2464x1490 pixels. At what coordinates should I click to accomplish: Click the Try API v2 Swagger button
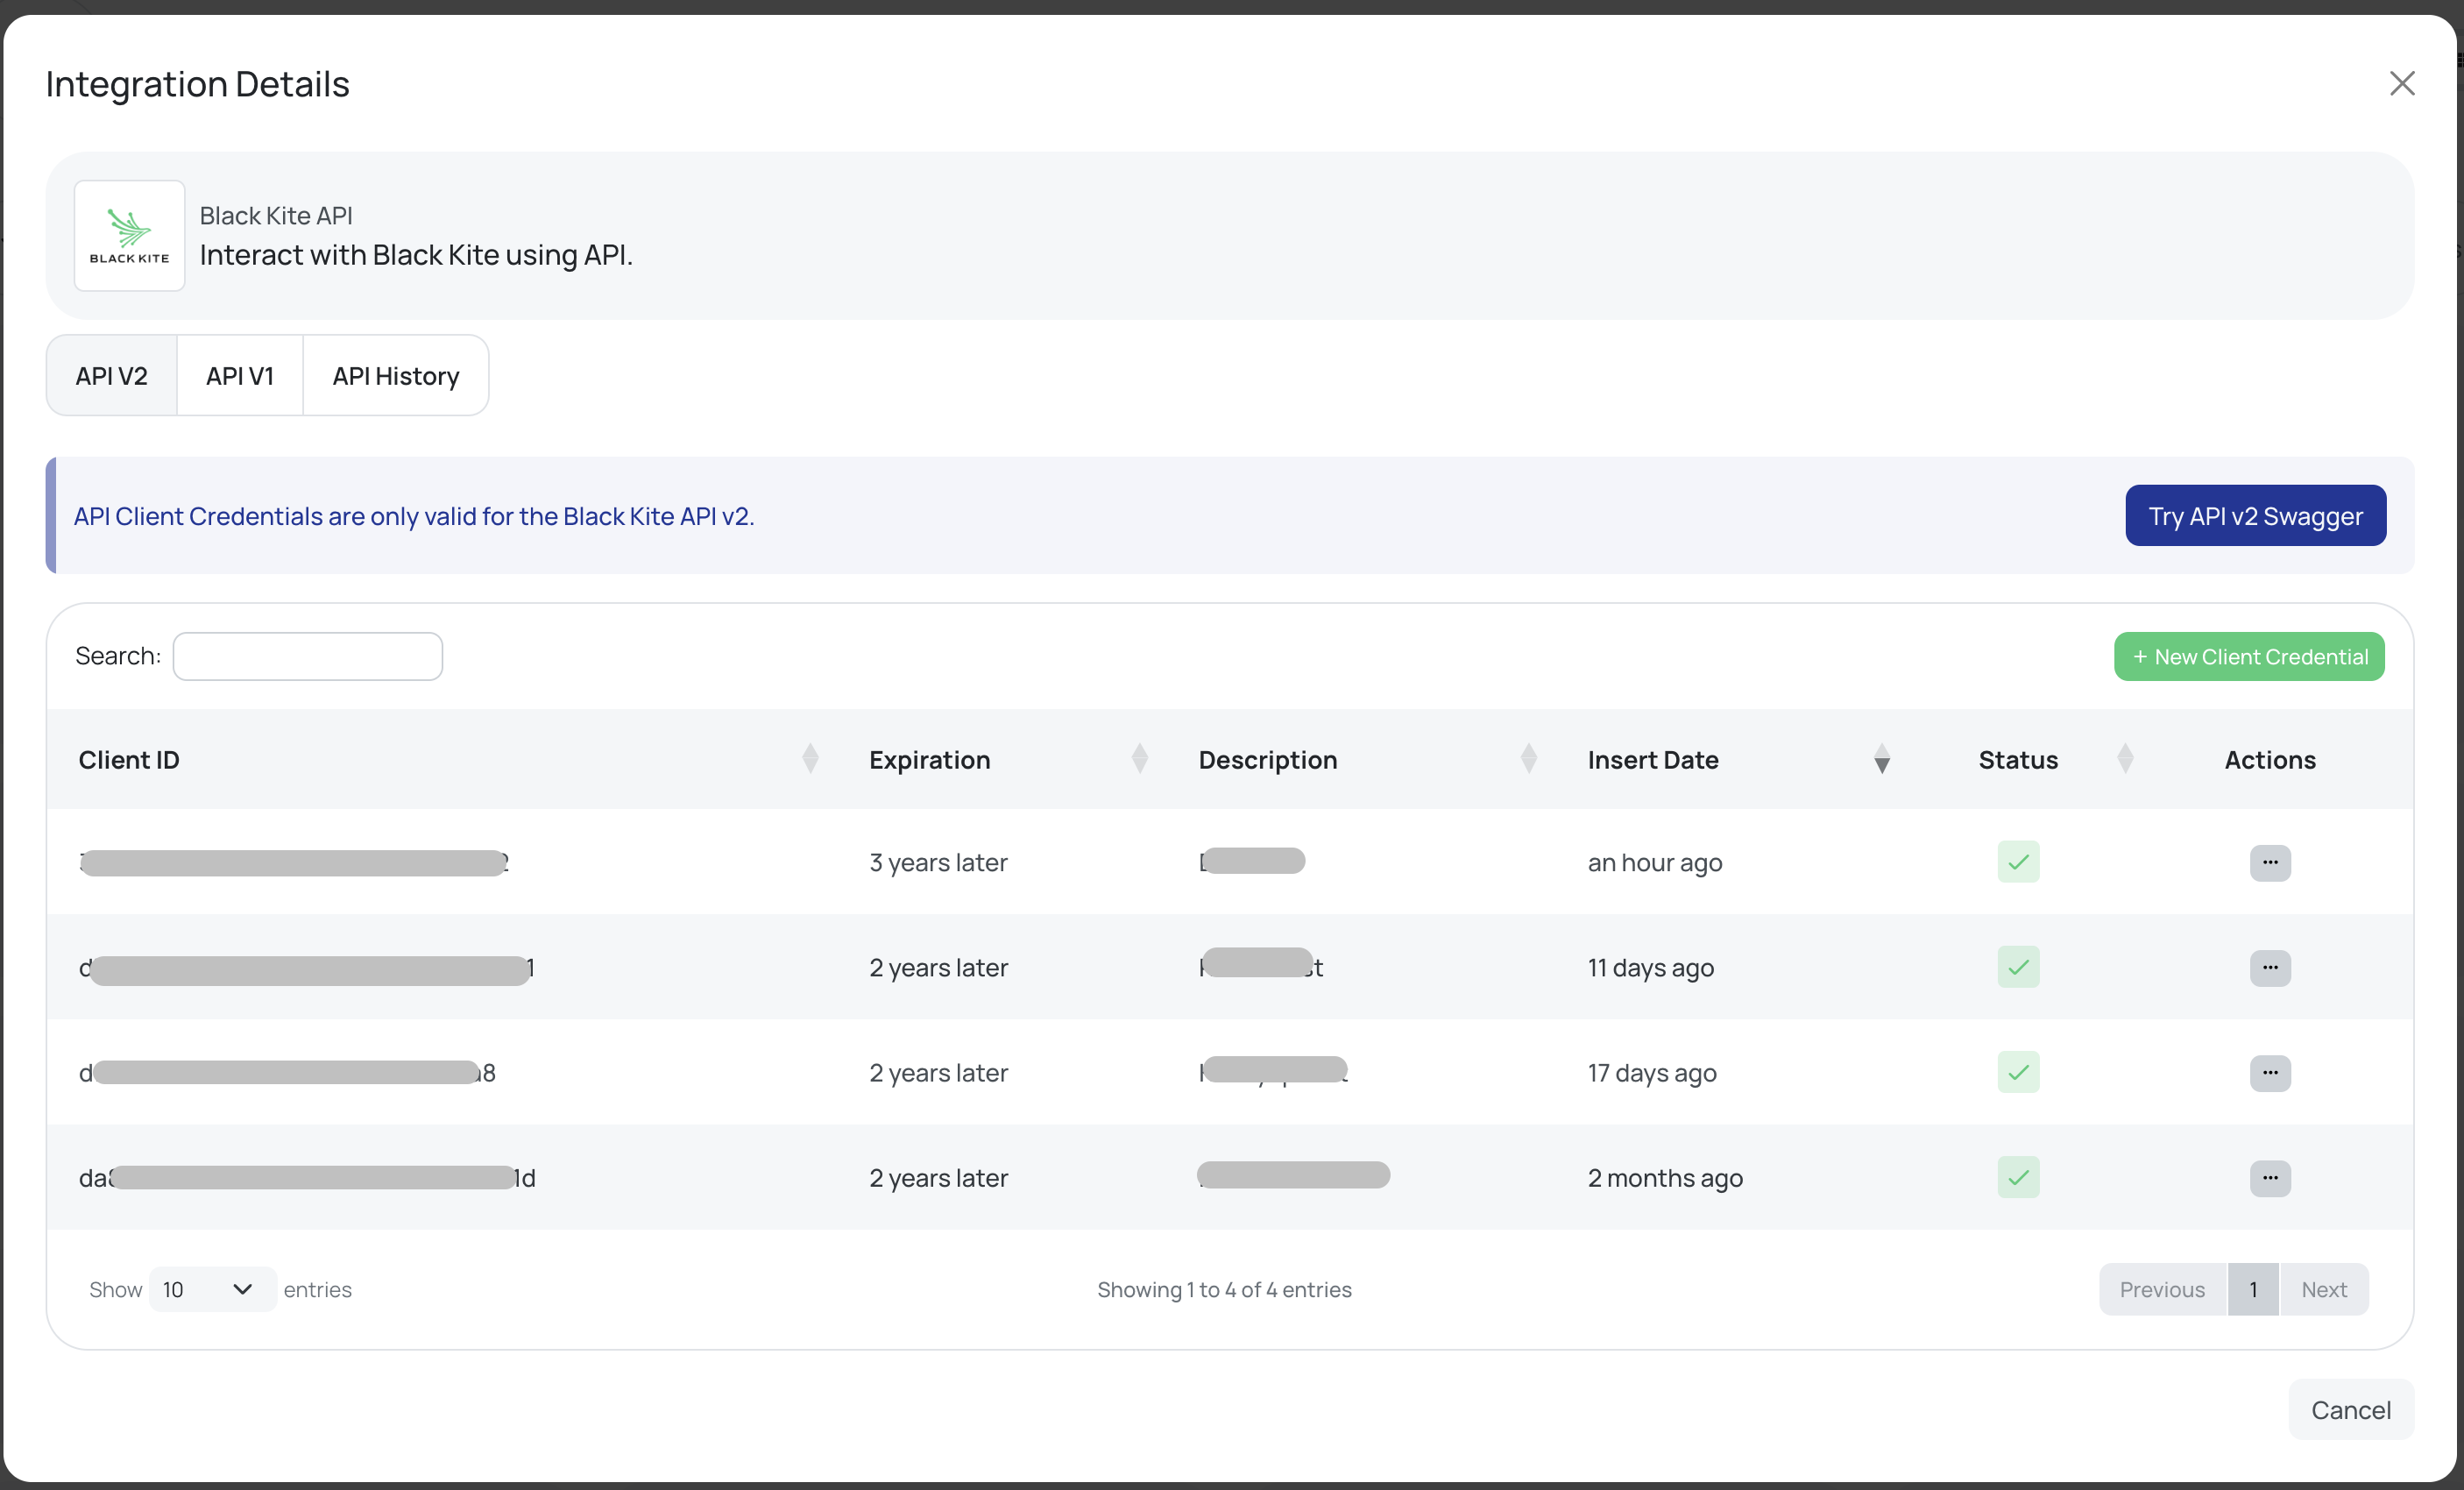pyautogui.click(x=2255, y=516)
